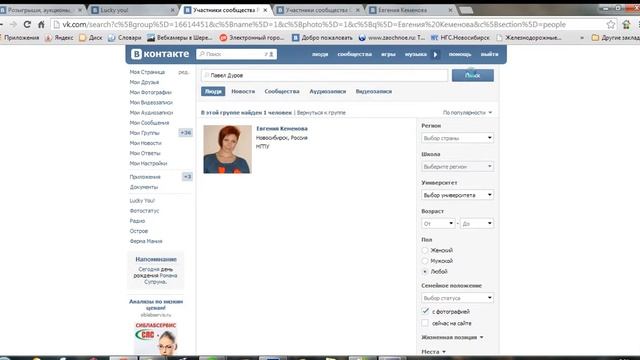
Task: Open the Приложения bookmark shortcut
Action: pos(20,38)
